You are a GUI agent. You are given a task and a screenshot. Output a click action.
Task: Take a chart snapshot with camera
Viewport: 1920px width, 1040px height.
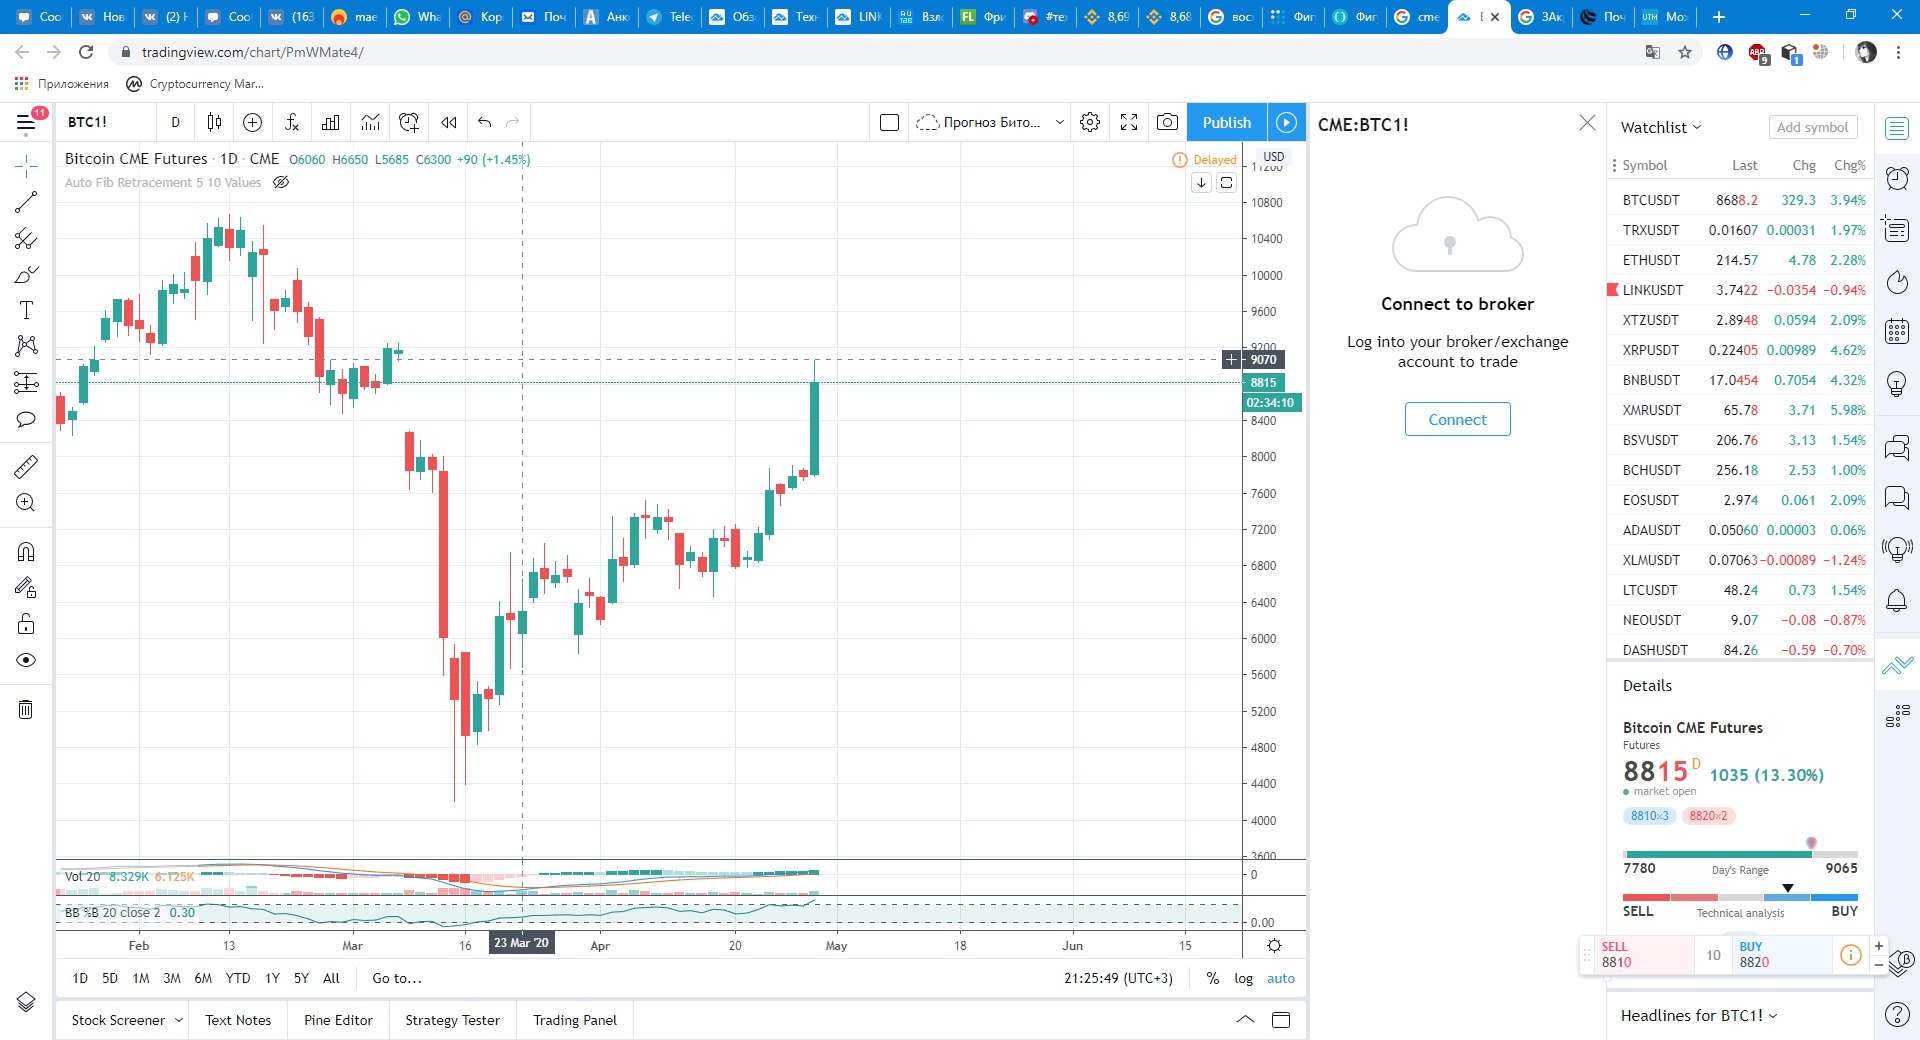[x=1167, y=122]
